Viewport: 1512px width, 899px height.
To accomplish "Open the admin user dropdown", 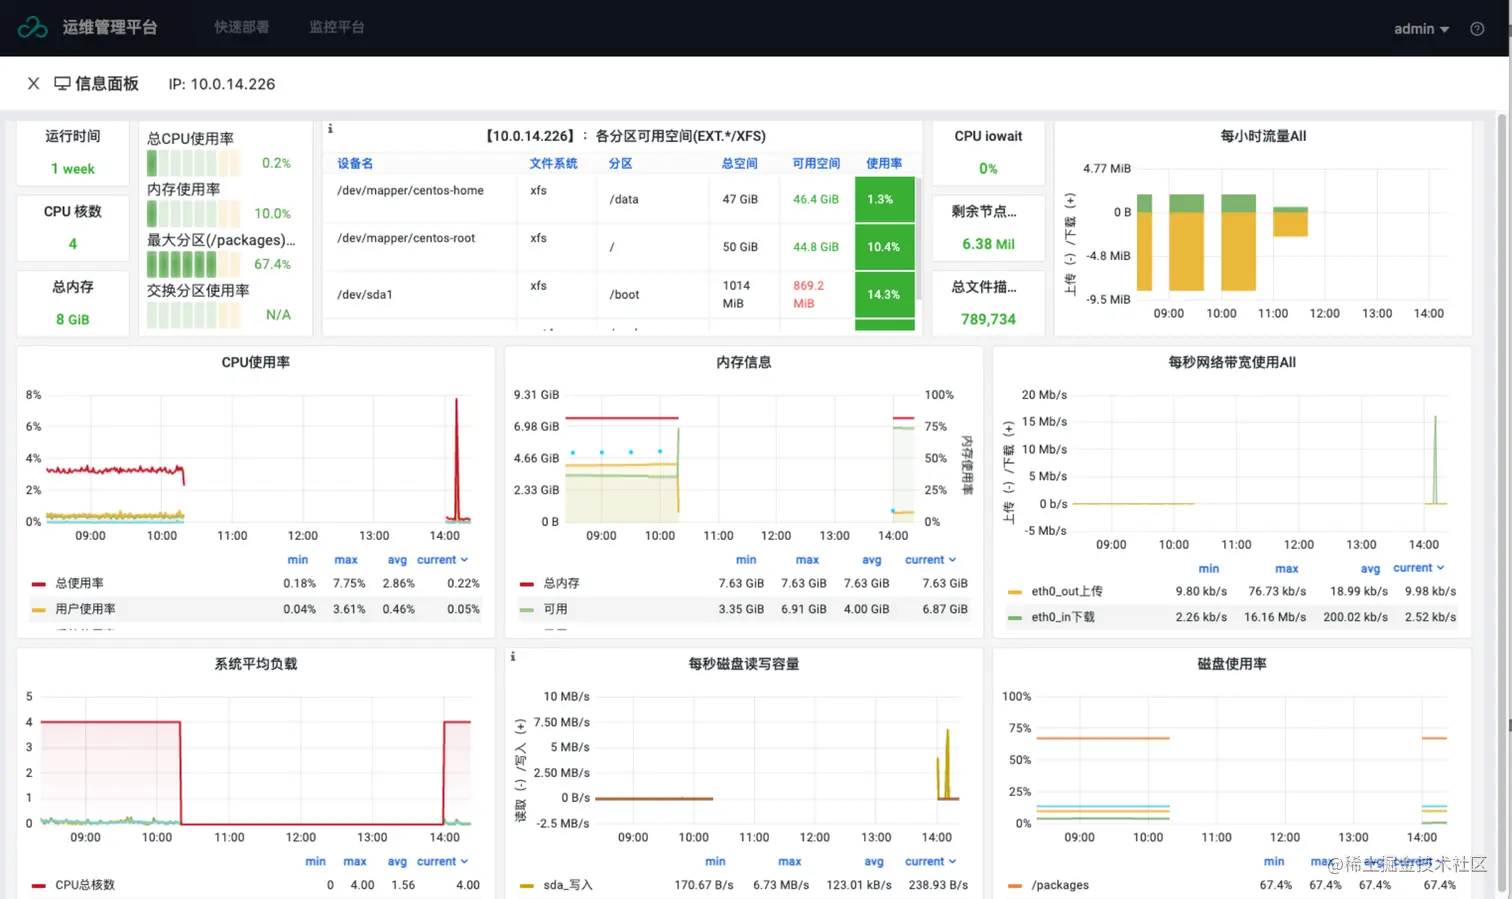I will (x=1421, y=29).
